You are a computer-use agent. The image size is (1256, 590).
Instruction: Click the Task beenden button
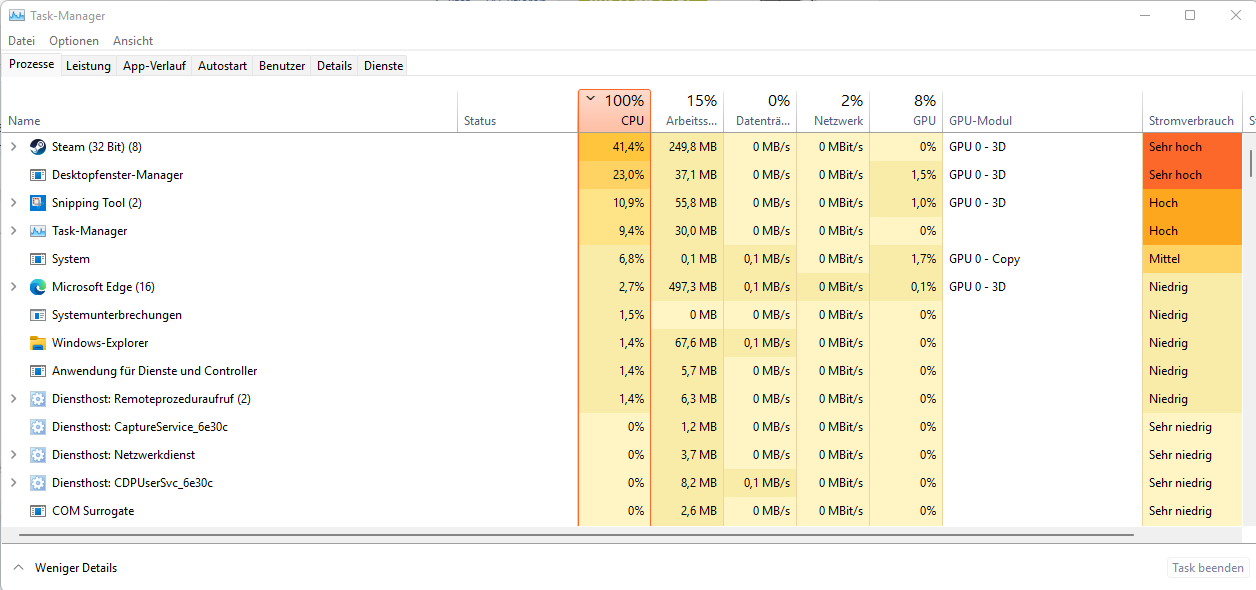click(x=1209, y=568)
